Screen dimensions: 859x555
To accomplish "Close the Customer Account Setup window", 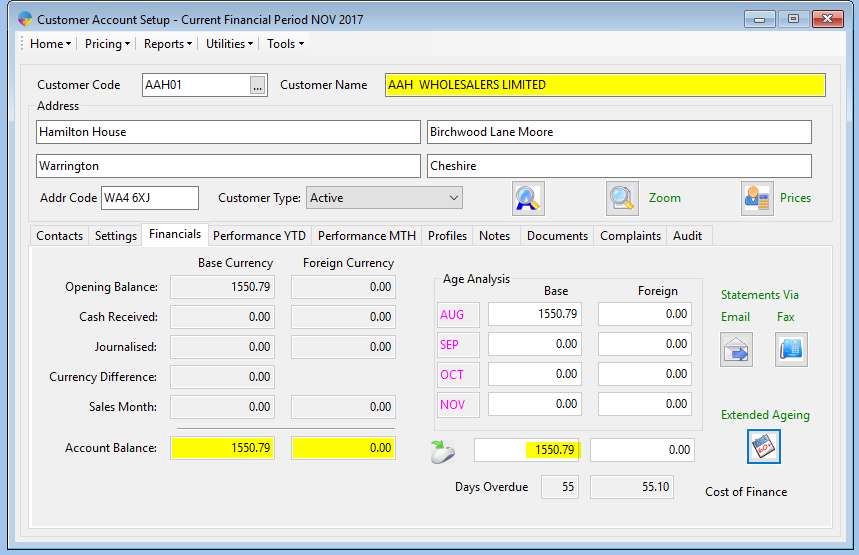I will (828, 19).
